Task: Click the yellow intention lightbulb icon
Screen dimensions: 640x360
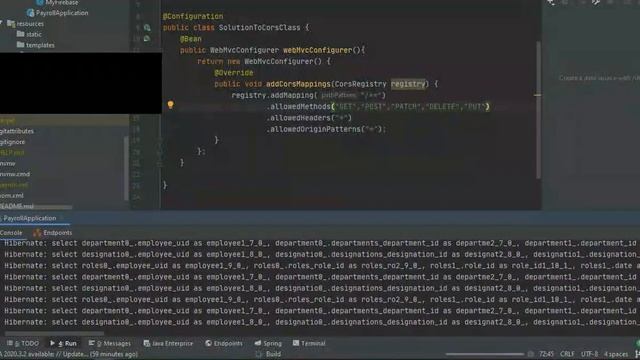Action: point(171,105)
